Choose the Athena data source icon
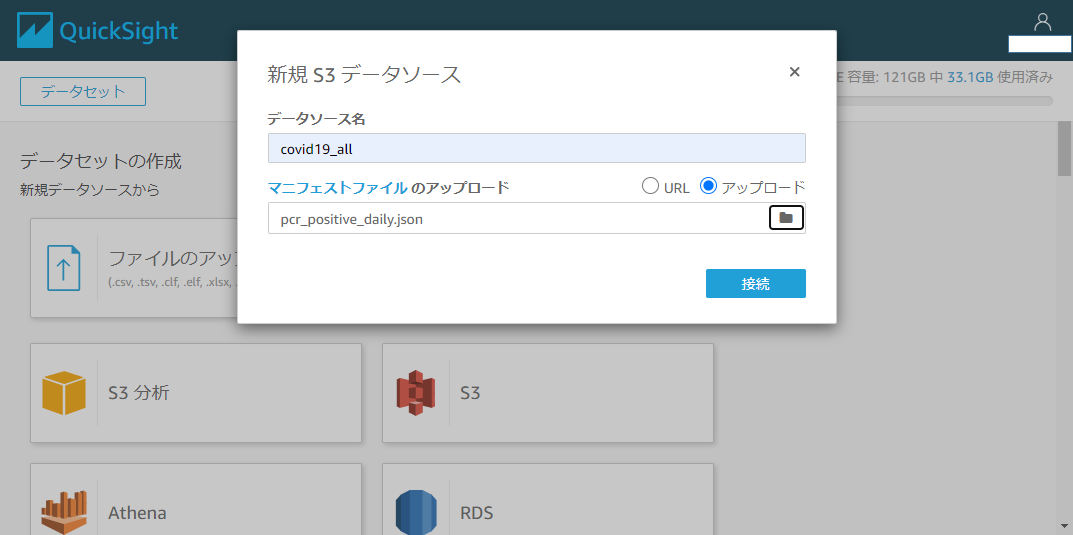Viewport: 1073px width, 535px height. [64, 512]
